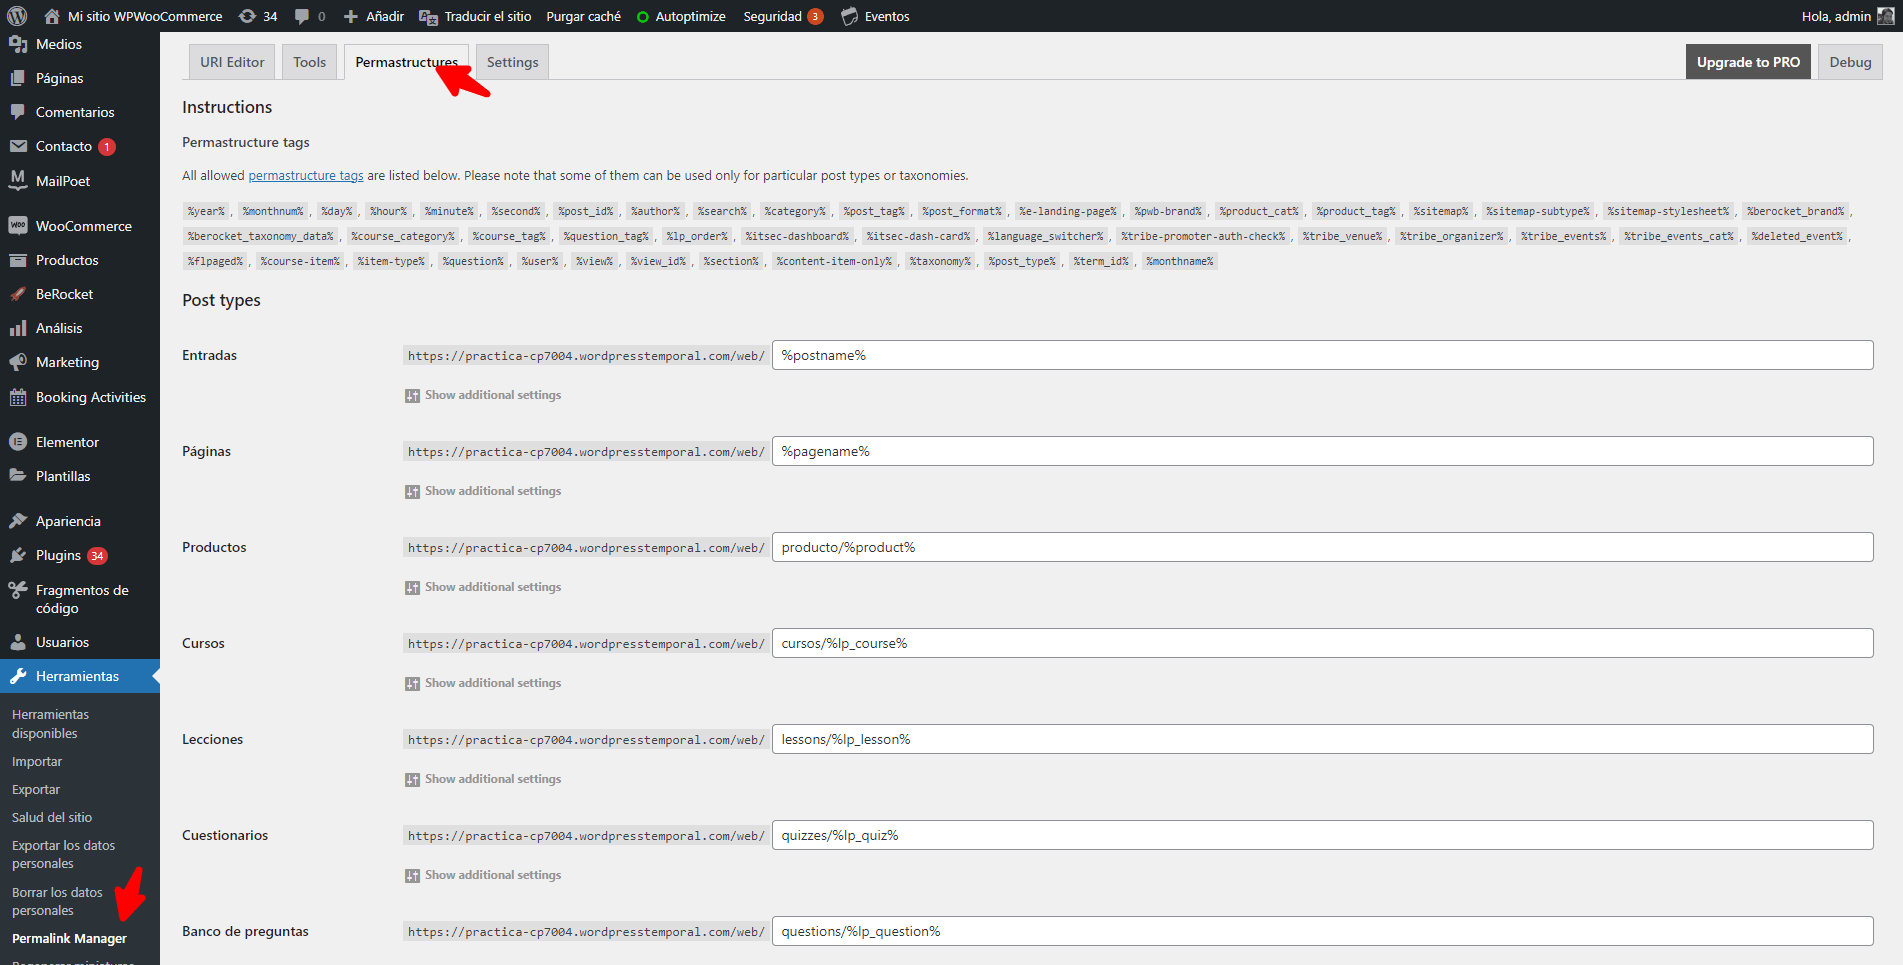Expand additional settings for Cuestionarios
This screenshot has height=965, width=1903.
click(483, 875)
